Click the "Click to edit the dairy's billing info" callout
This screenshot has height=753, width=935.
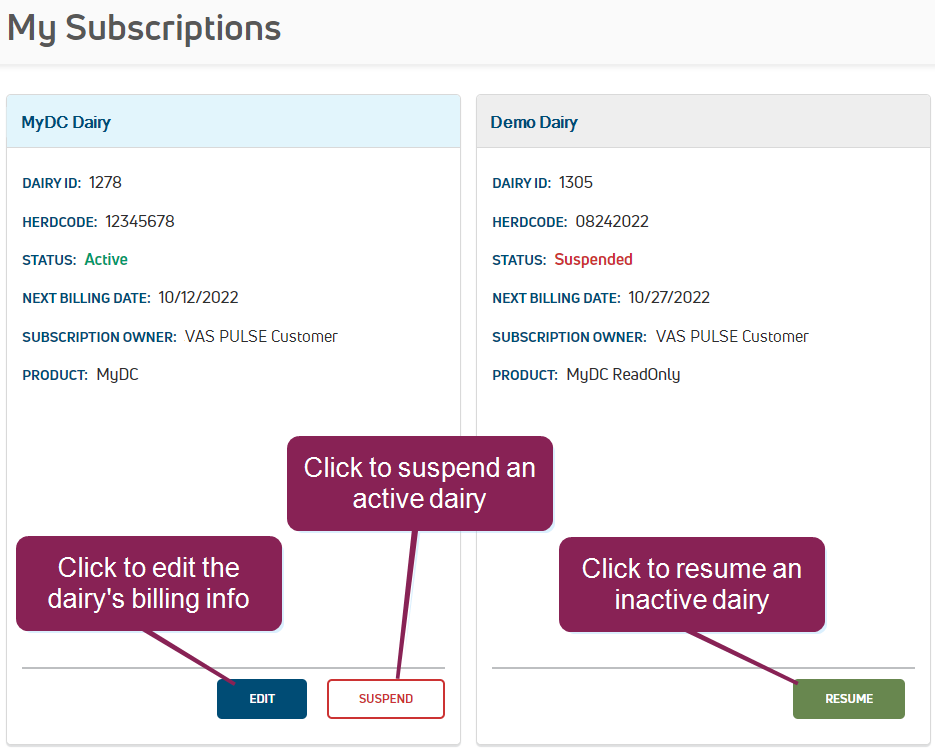point(149,583)
